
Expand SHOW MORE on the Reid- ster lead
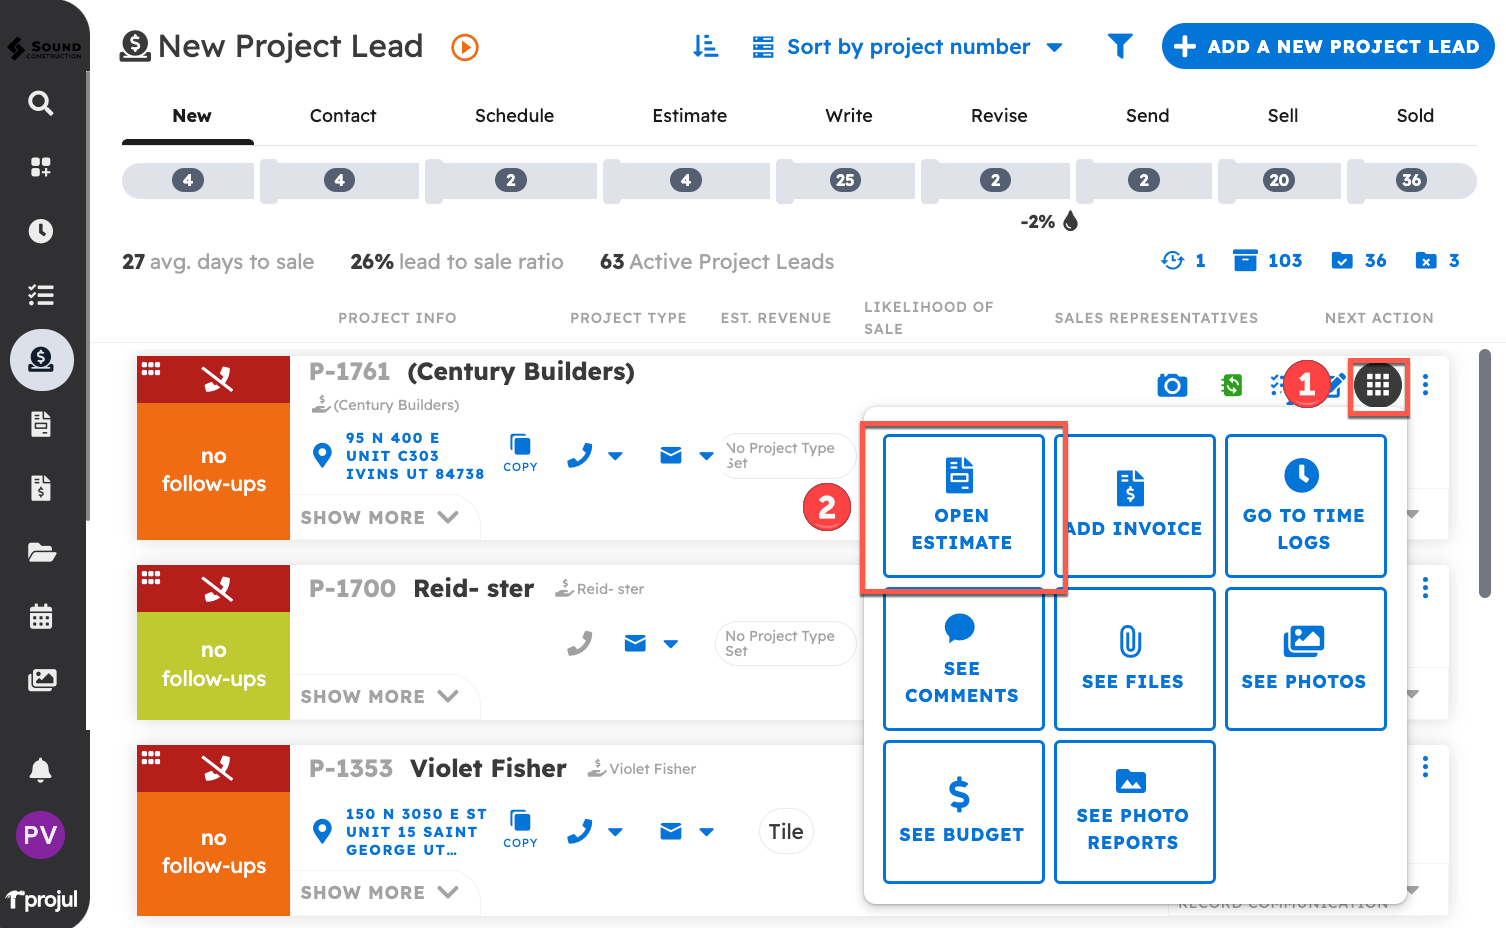384,696
